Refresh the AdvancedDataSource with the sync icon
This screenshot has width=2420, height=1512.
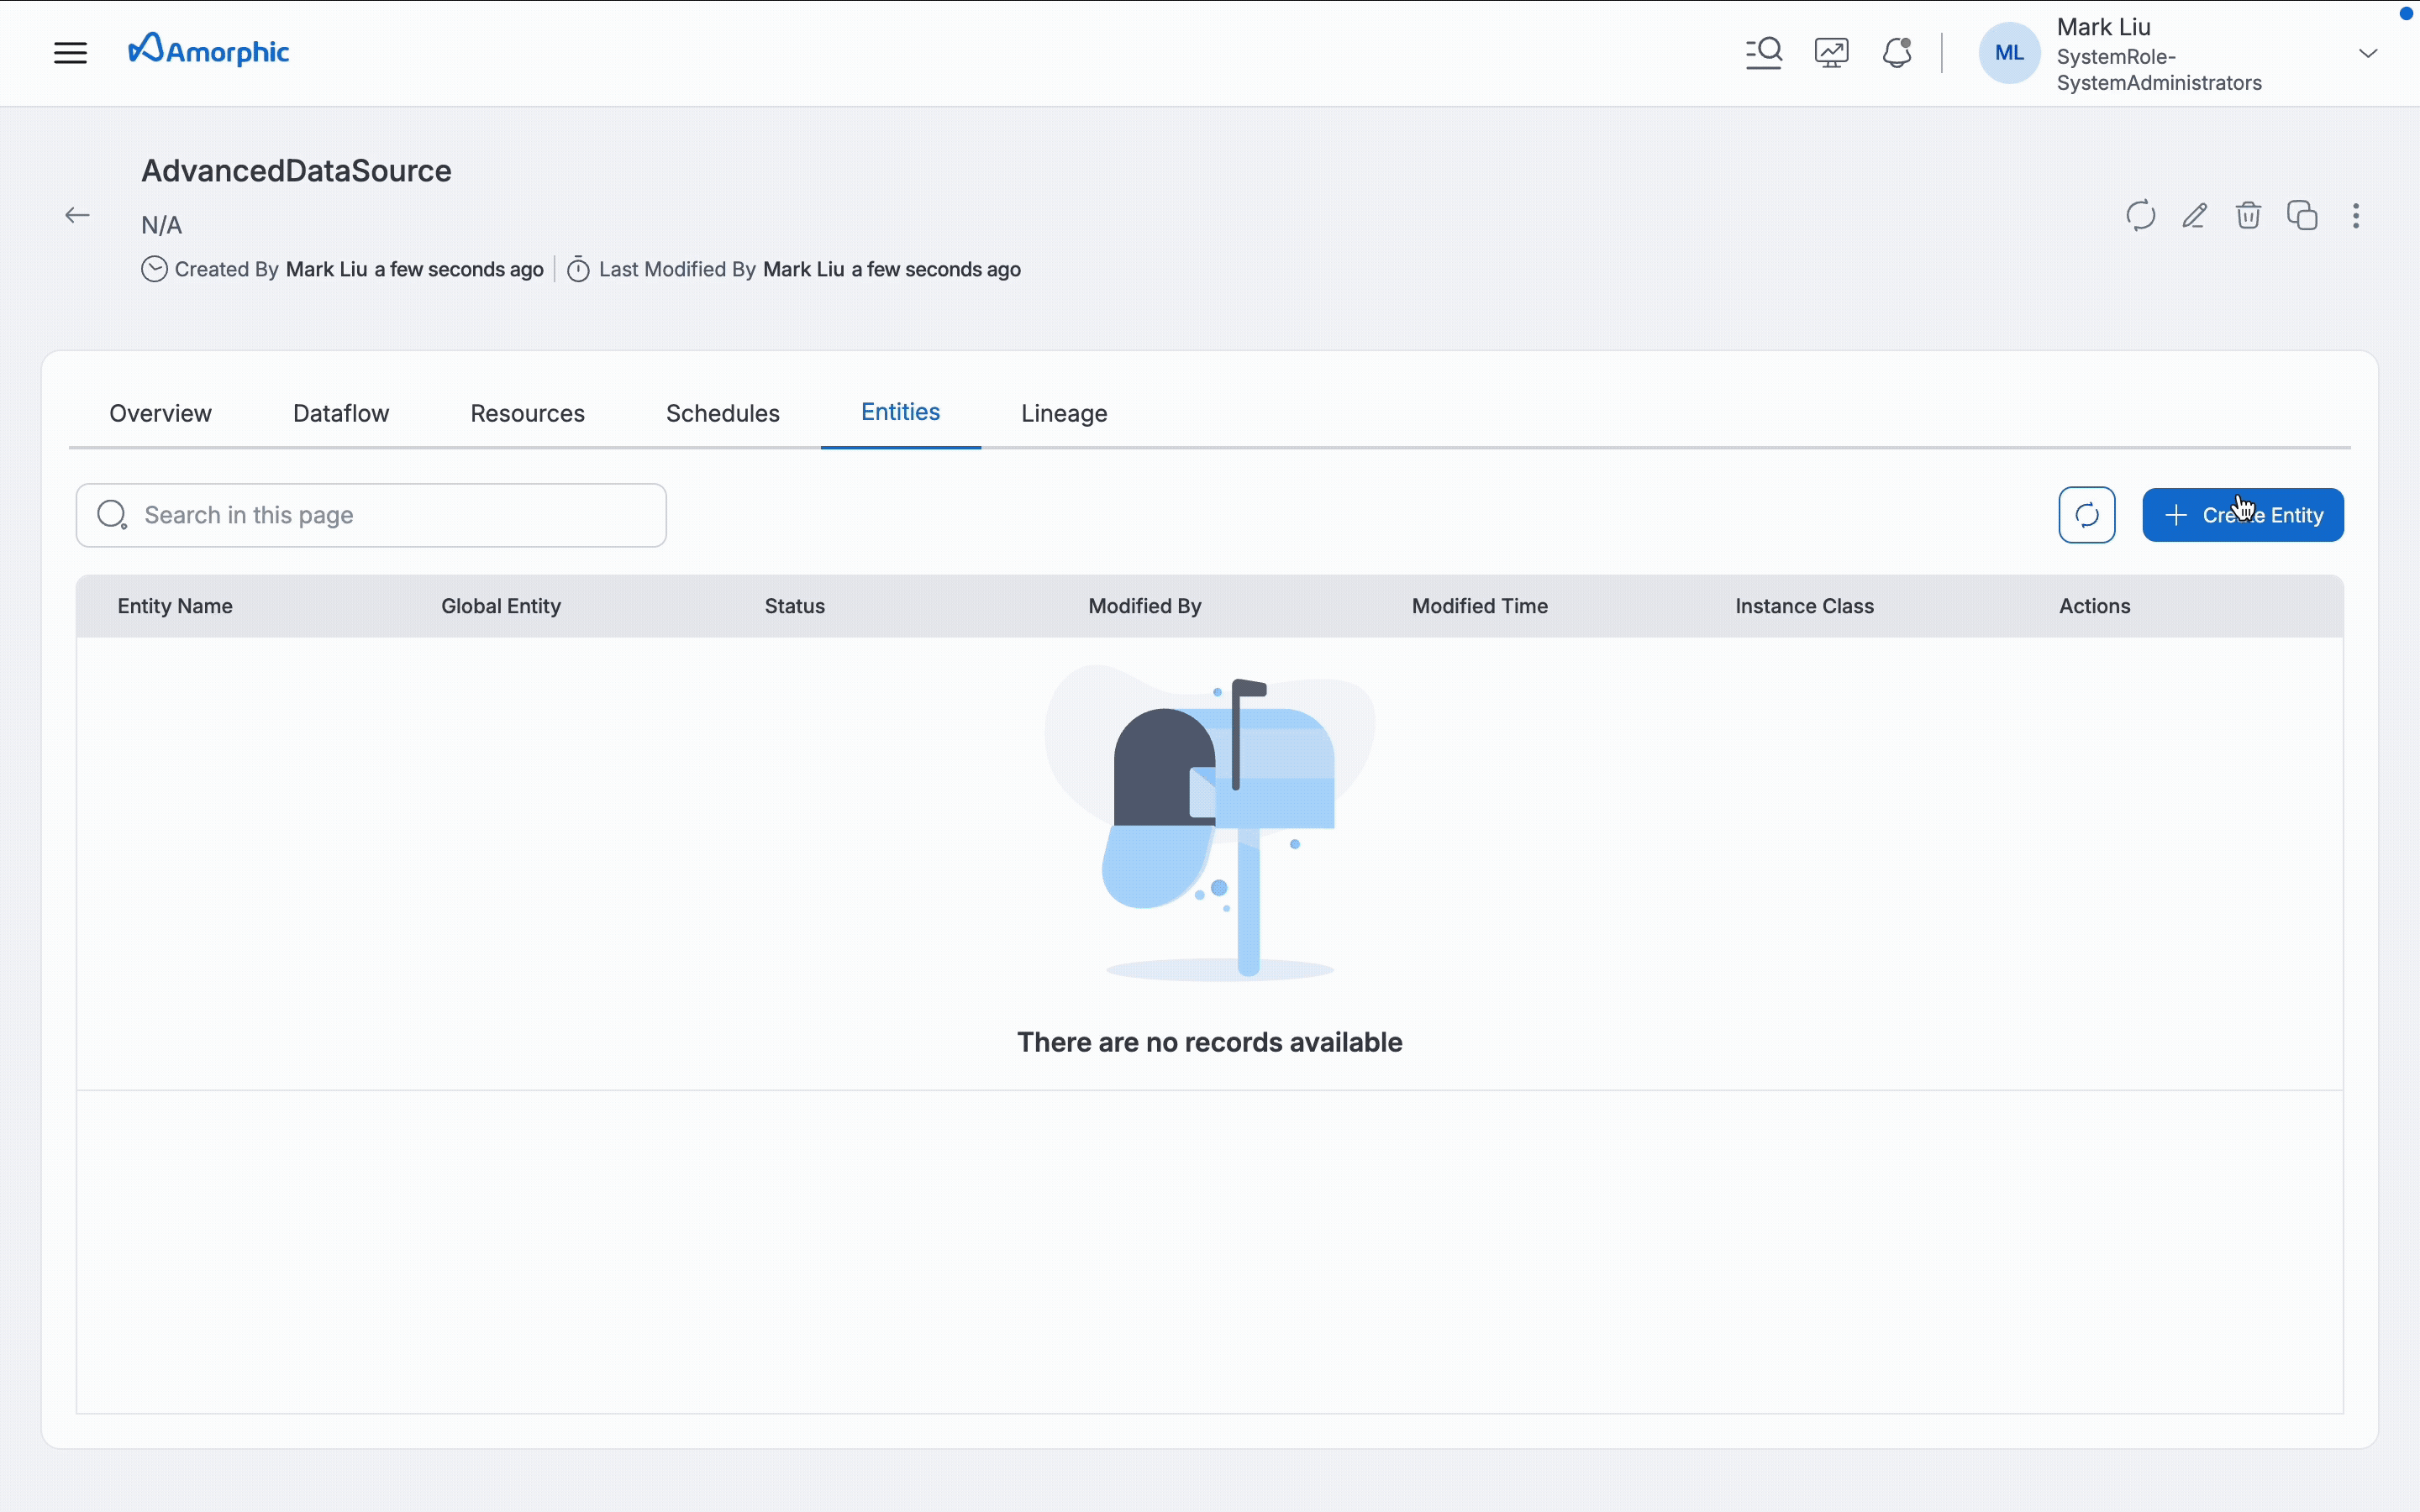click(x=2139, y=215)
